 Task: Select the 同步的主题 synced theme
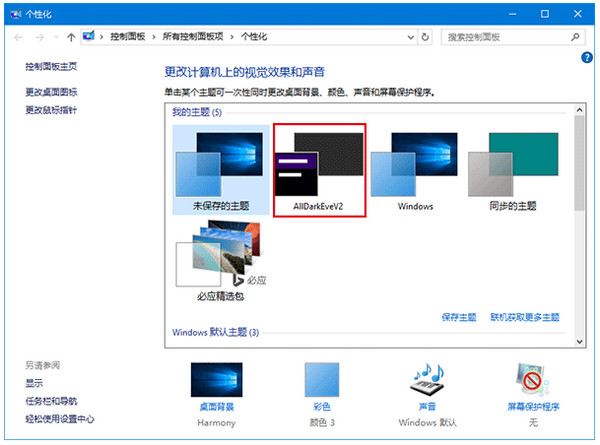pyautogui.click(x=512, y=170)
